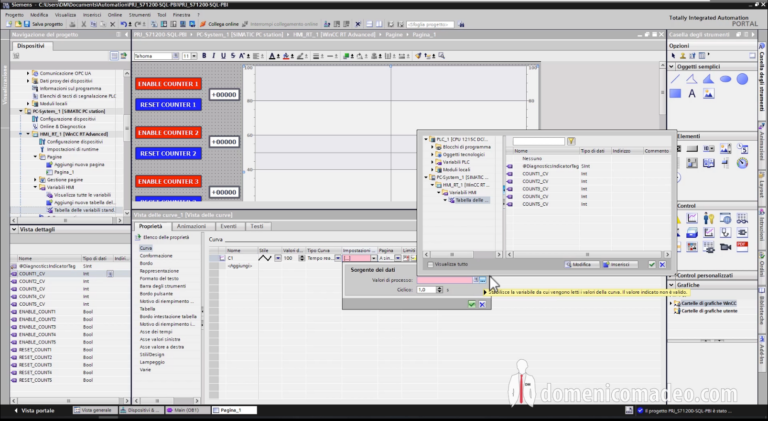Open the Progetto menu
The image size is (768, 421).
[x=14, y=15]
